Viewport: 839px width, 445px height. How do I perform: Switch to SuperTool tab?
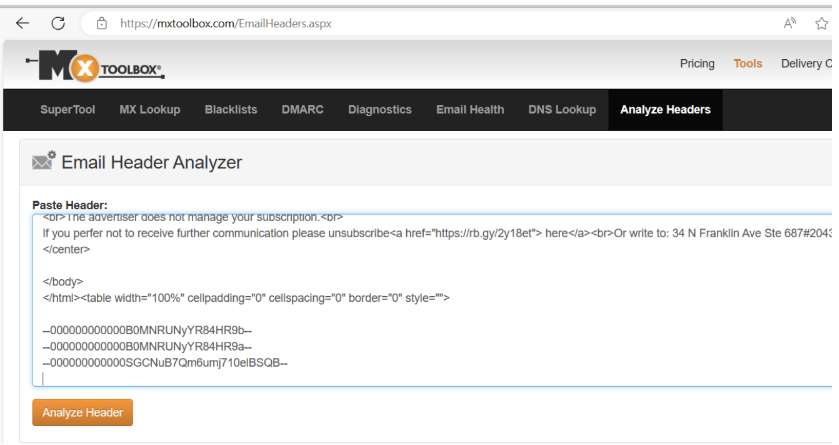[67, 110]
